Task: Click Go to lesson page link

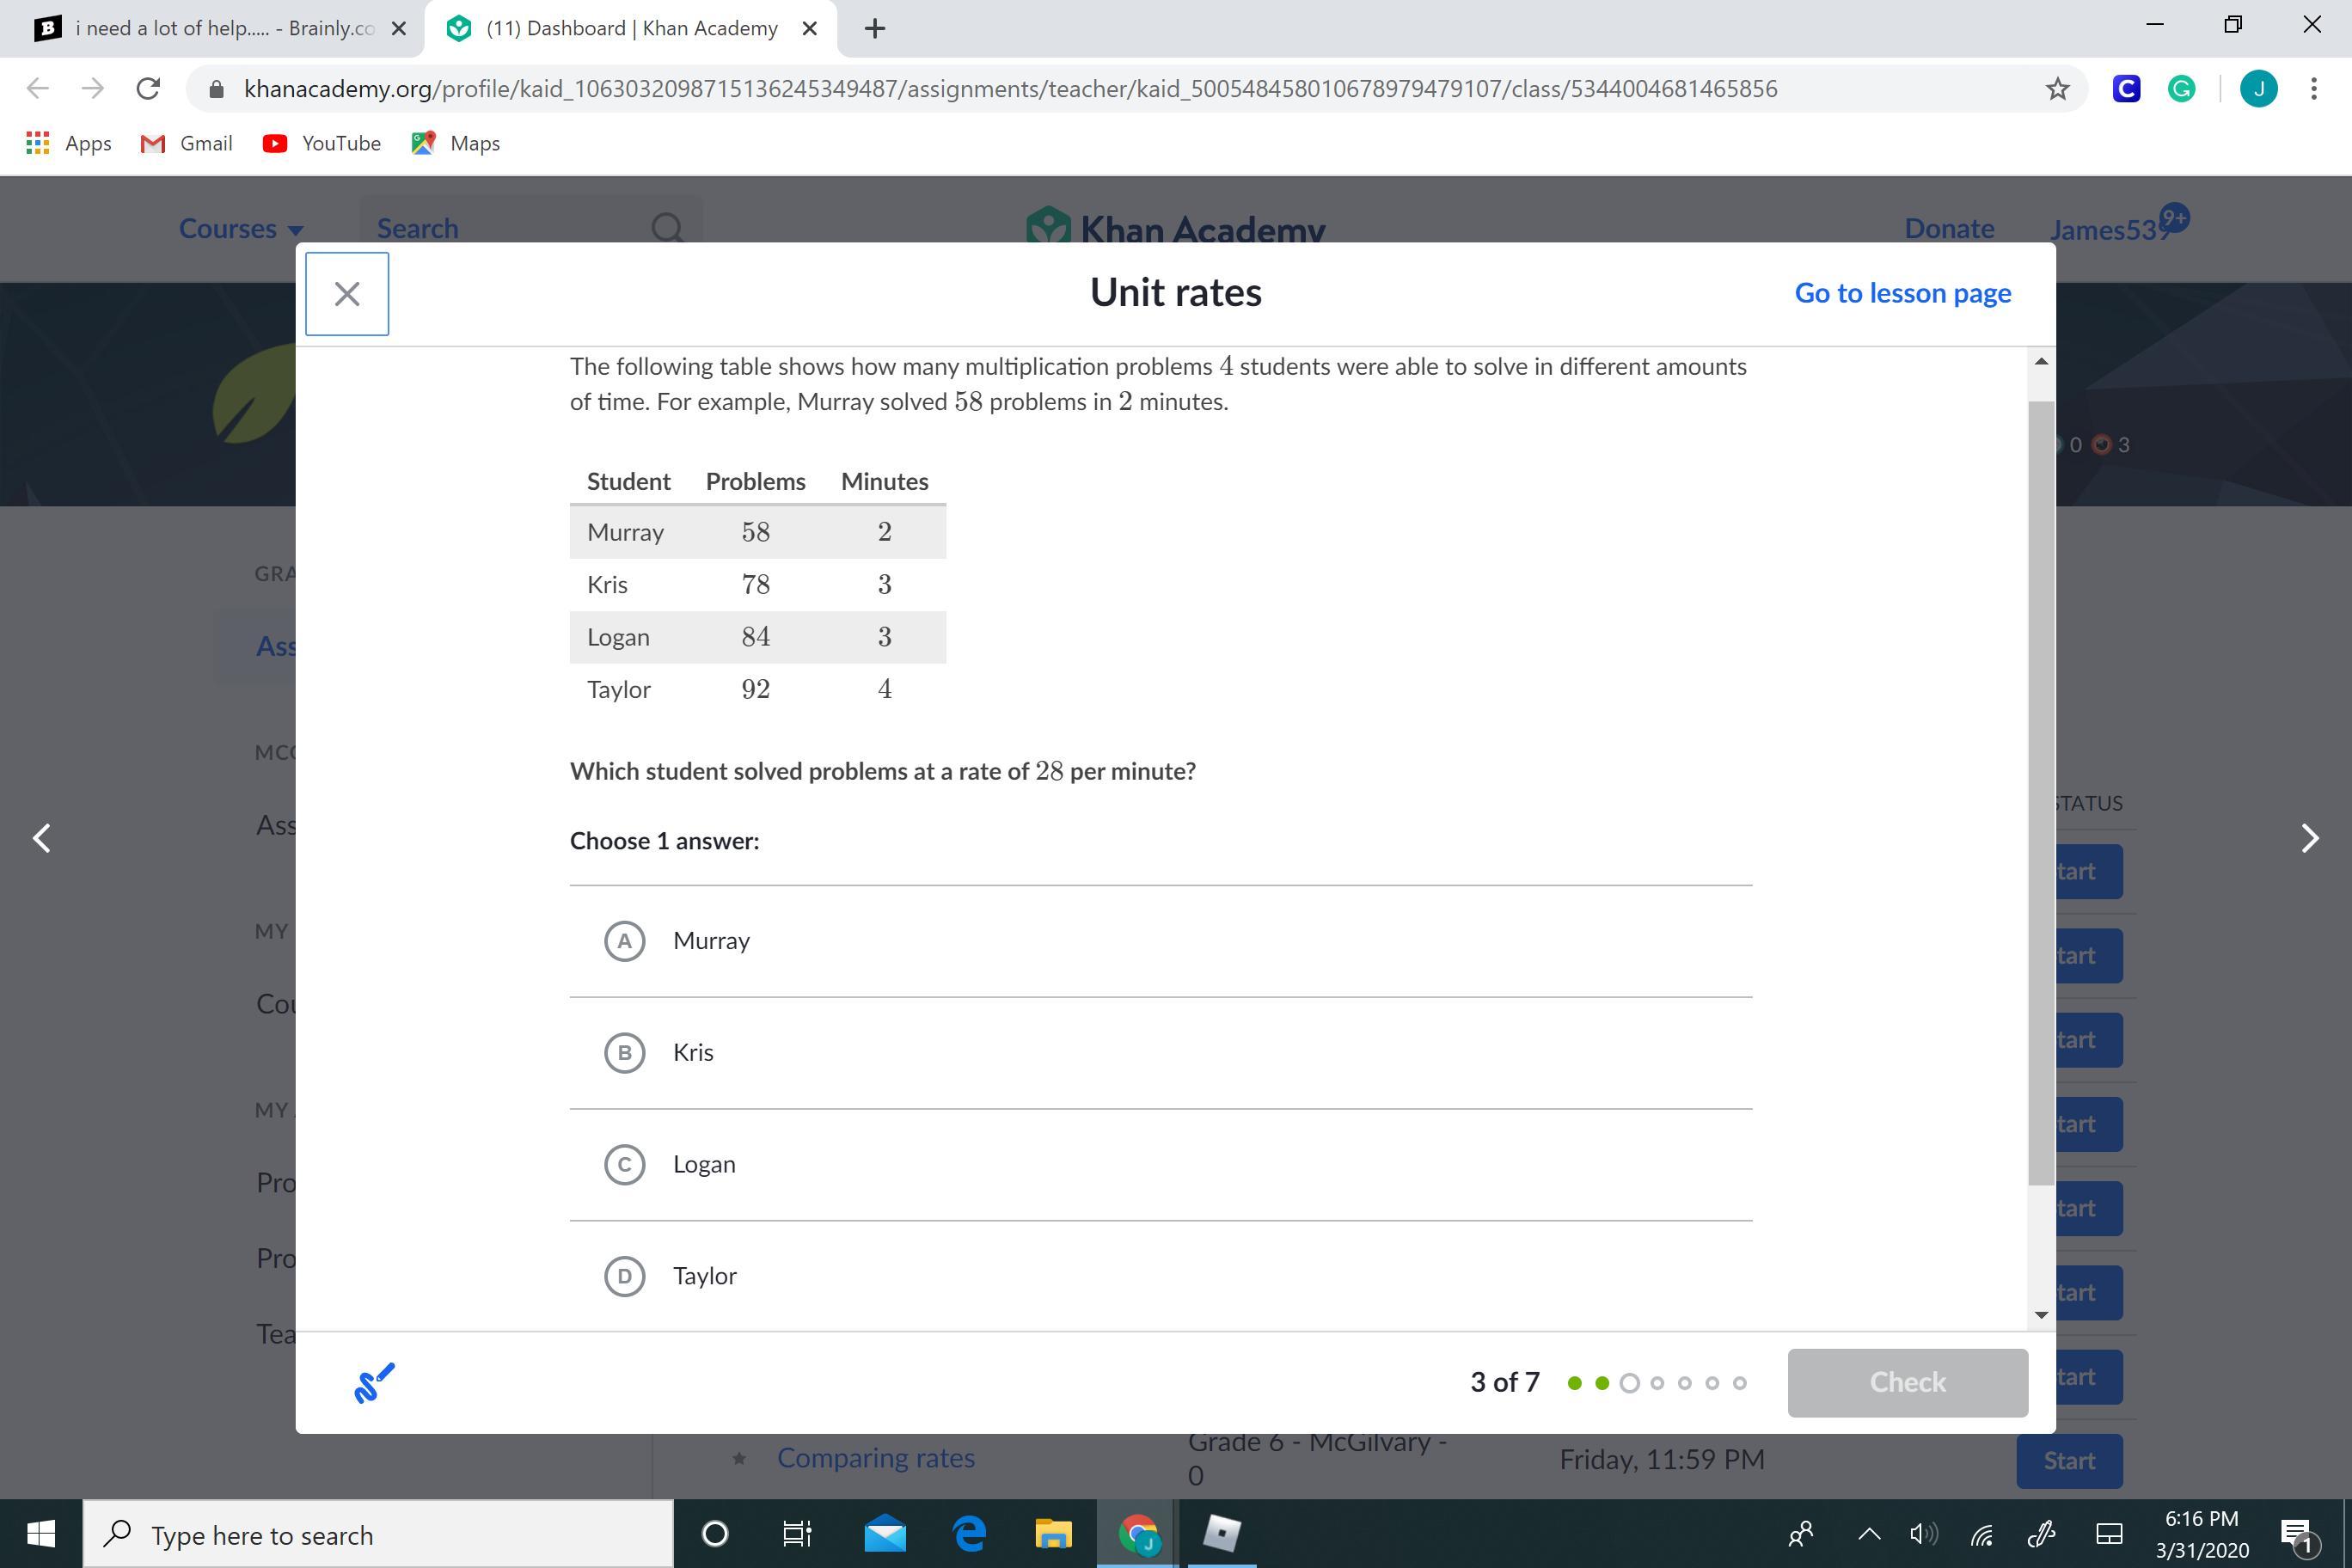Action: pos(1902,293)
